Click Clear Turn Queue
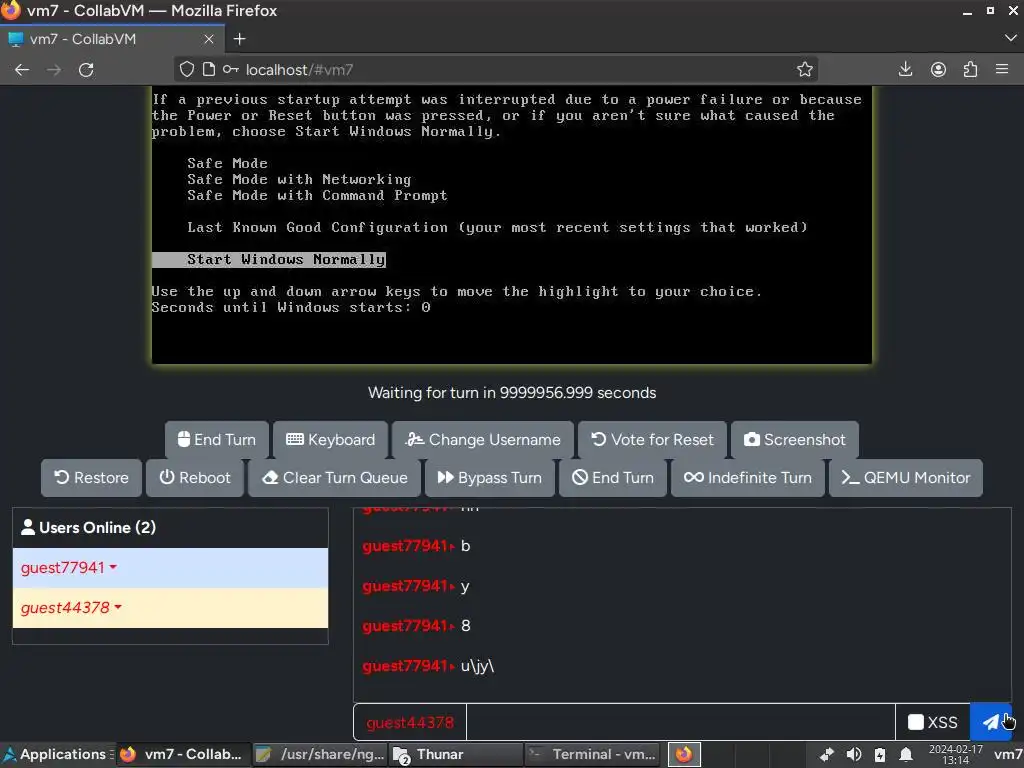The height and width of the screenshot is (768, 1024). pos(334,477)
